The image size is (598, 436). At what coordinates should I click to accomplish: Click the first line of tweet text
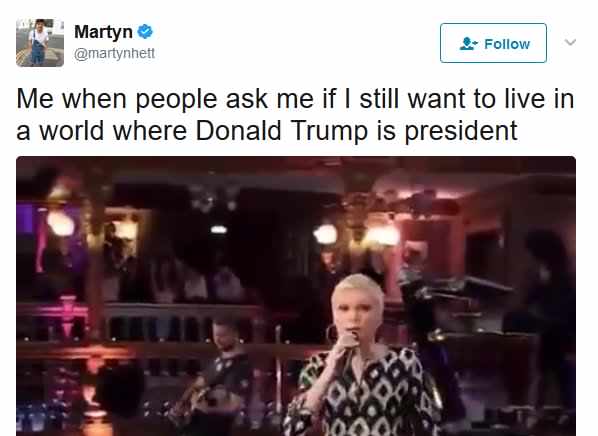[x=295, y=99]
